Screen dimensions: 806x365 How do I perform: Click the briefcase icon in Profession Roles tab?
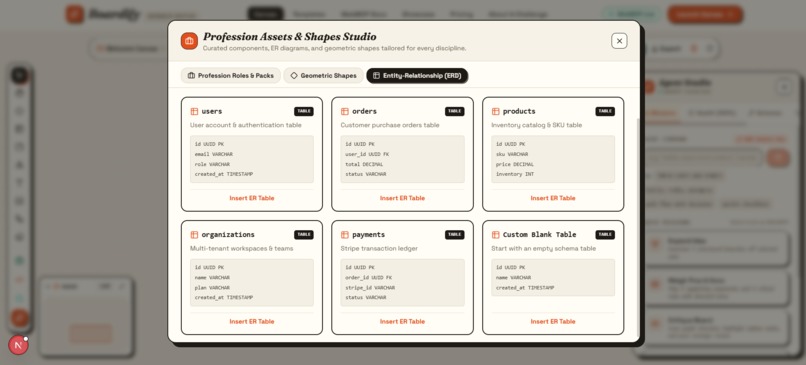[191, 76]
